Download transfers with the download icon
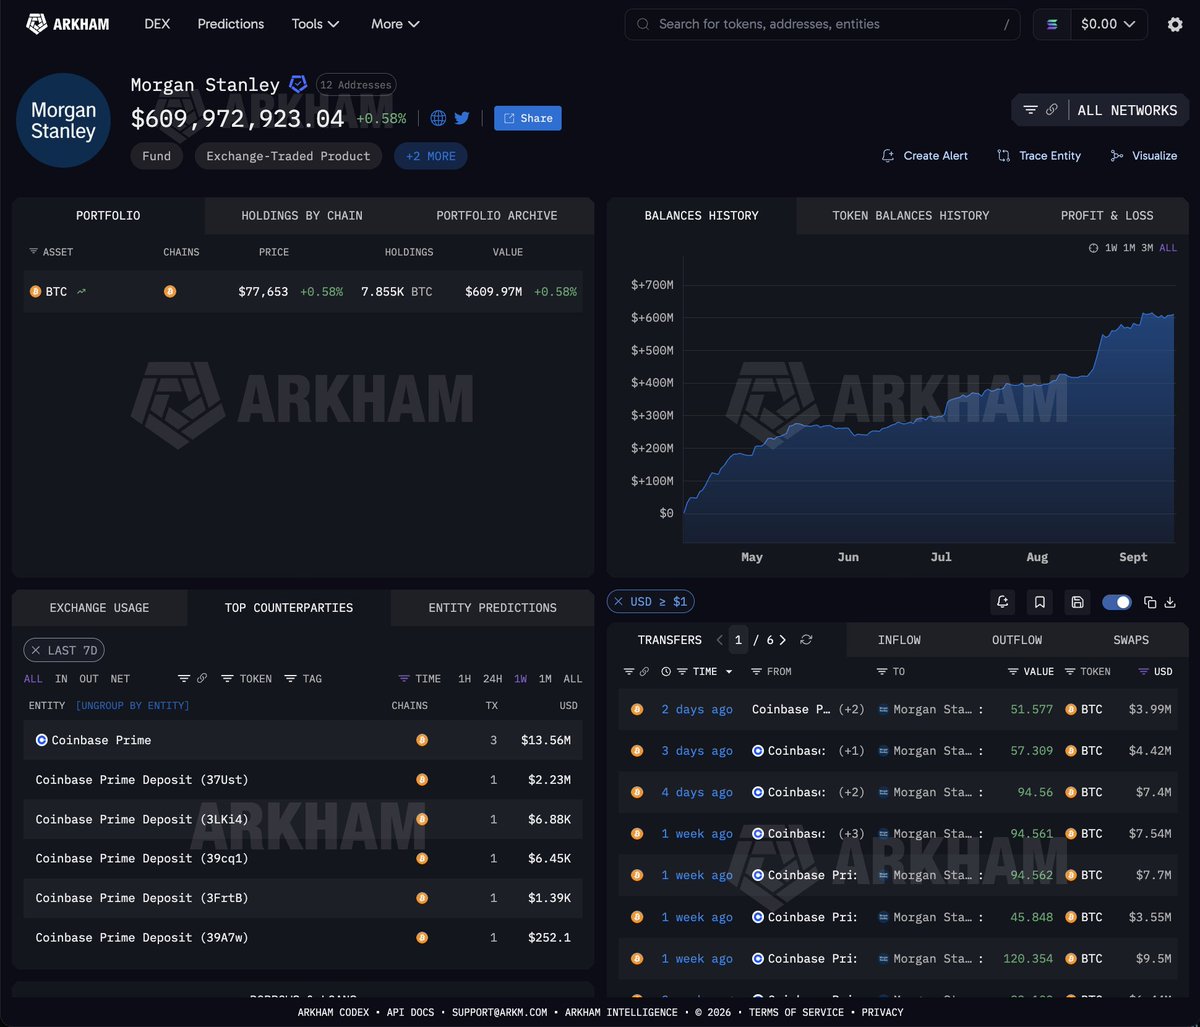The image size is (1200, 1027). [x=1170, y=602]
